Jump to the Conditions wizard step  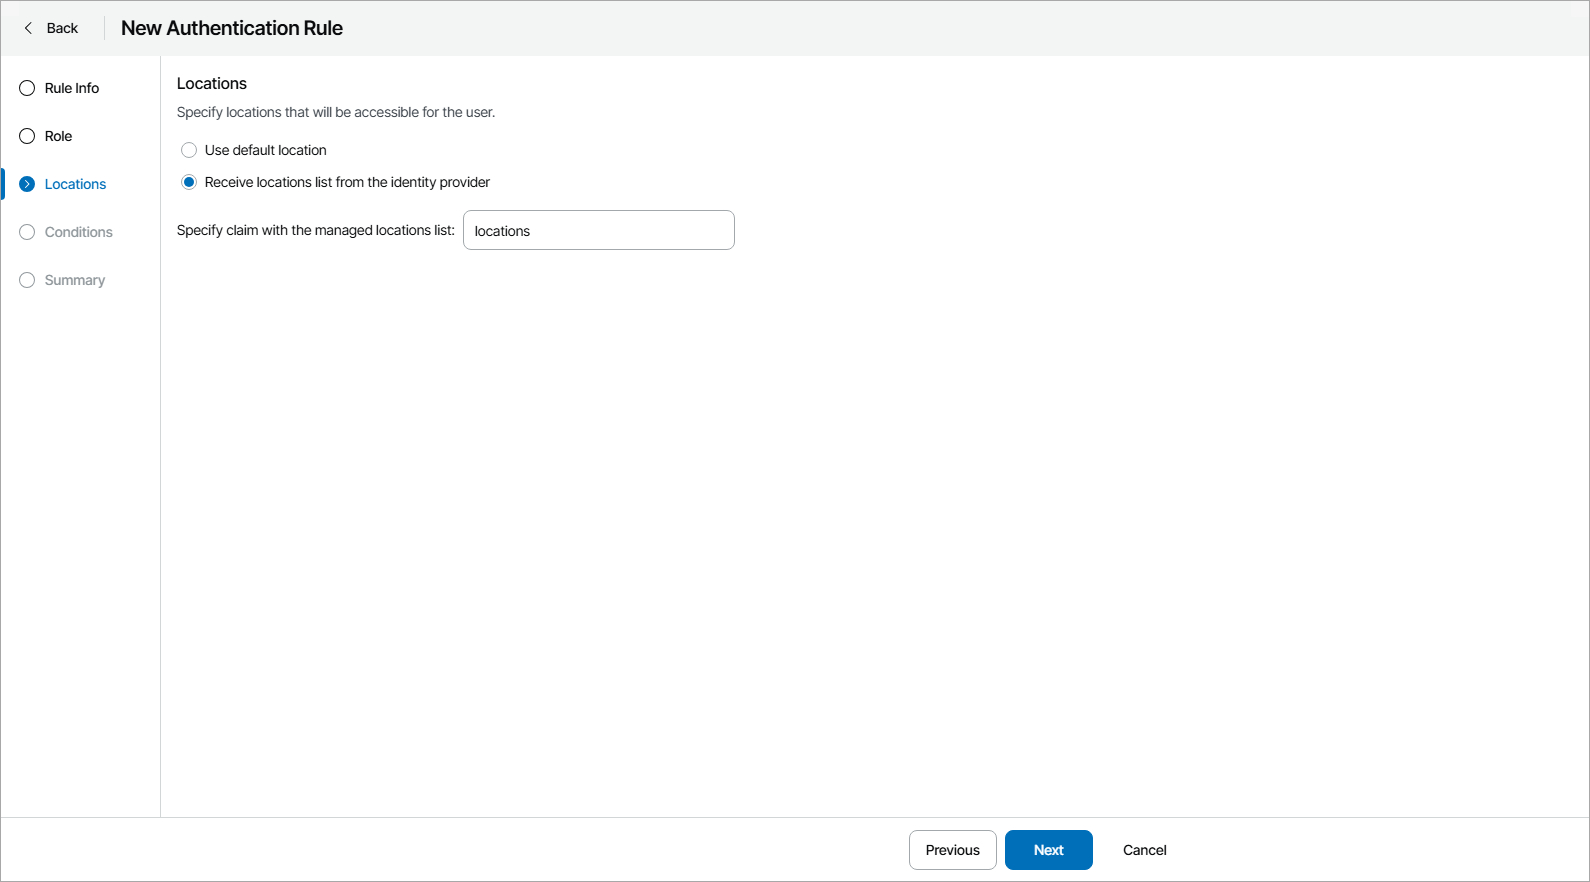(78, 232)
